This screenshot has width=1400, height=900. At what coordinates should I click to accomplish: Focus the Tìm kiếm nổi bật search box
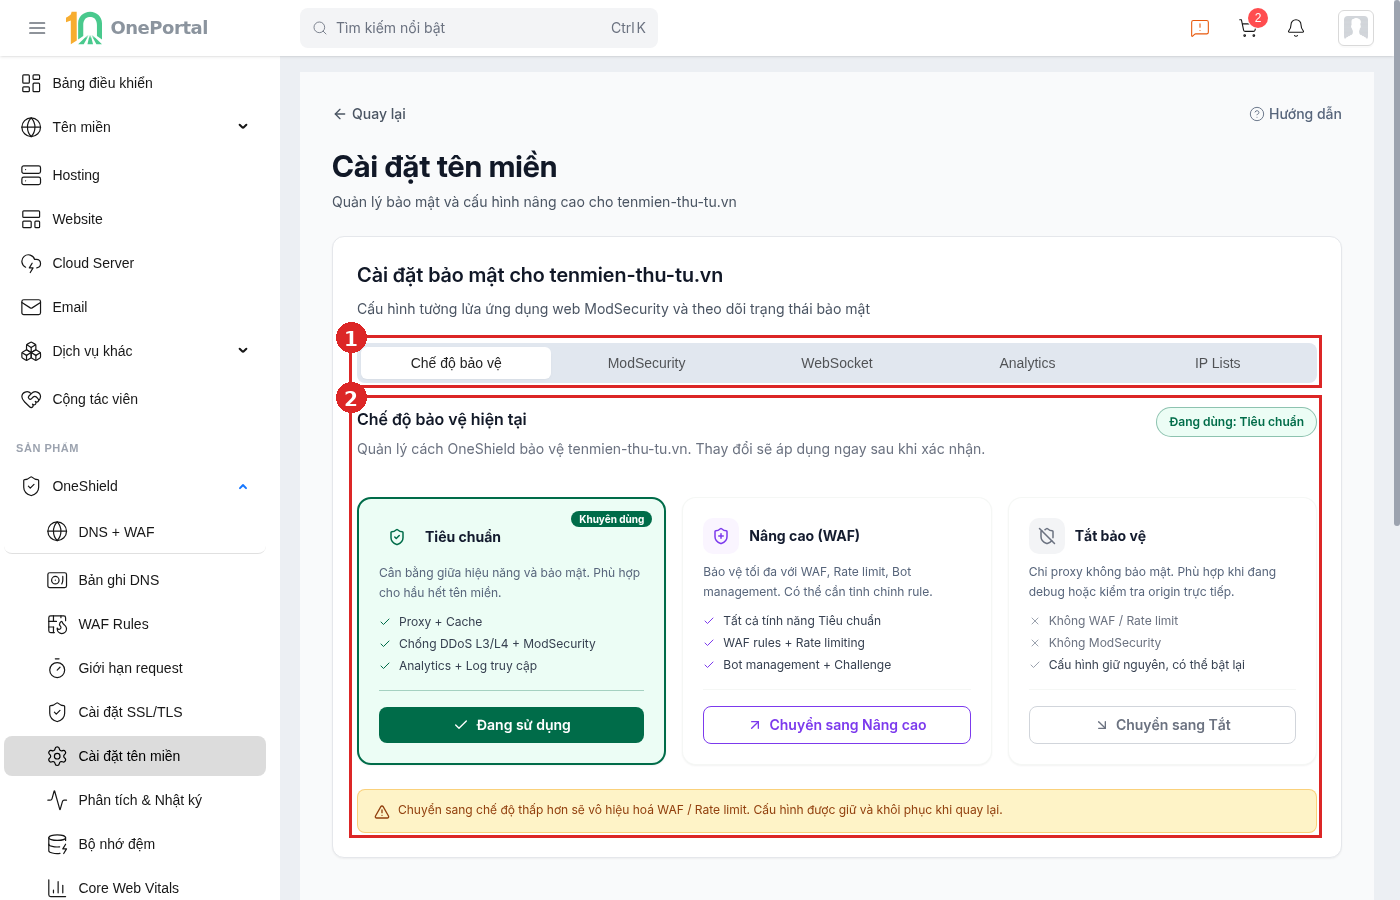pos(479,28)
